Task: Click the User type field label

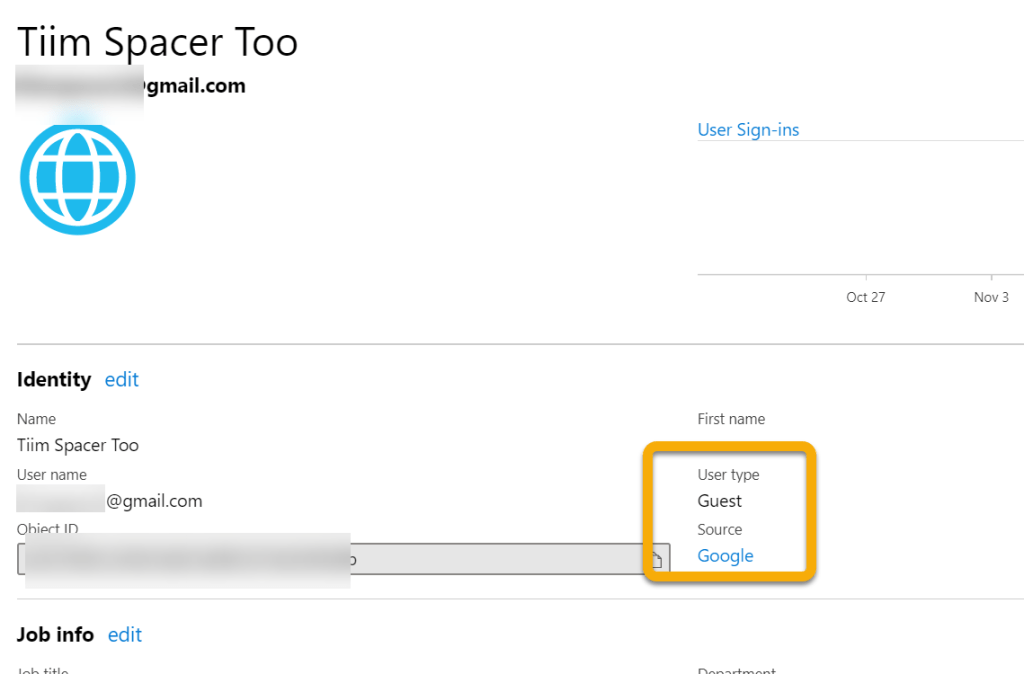Action: [x=728, y=475]
